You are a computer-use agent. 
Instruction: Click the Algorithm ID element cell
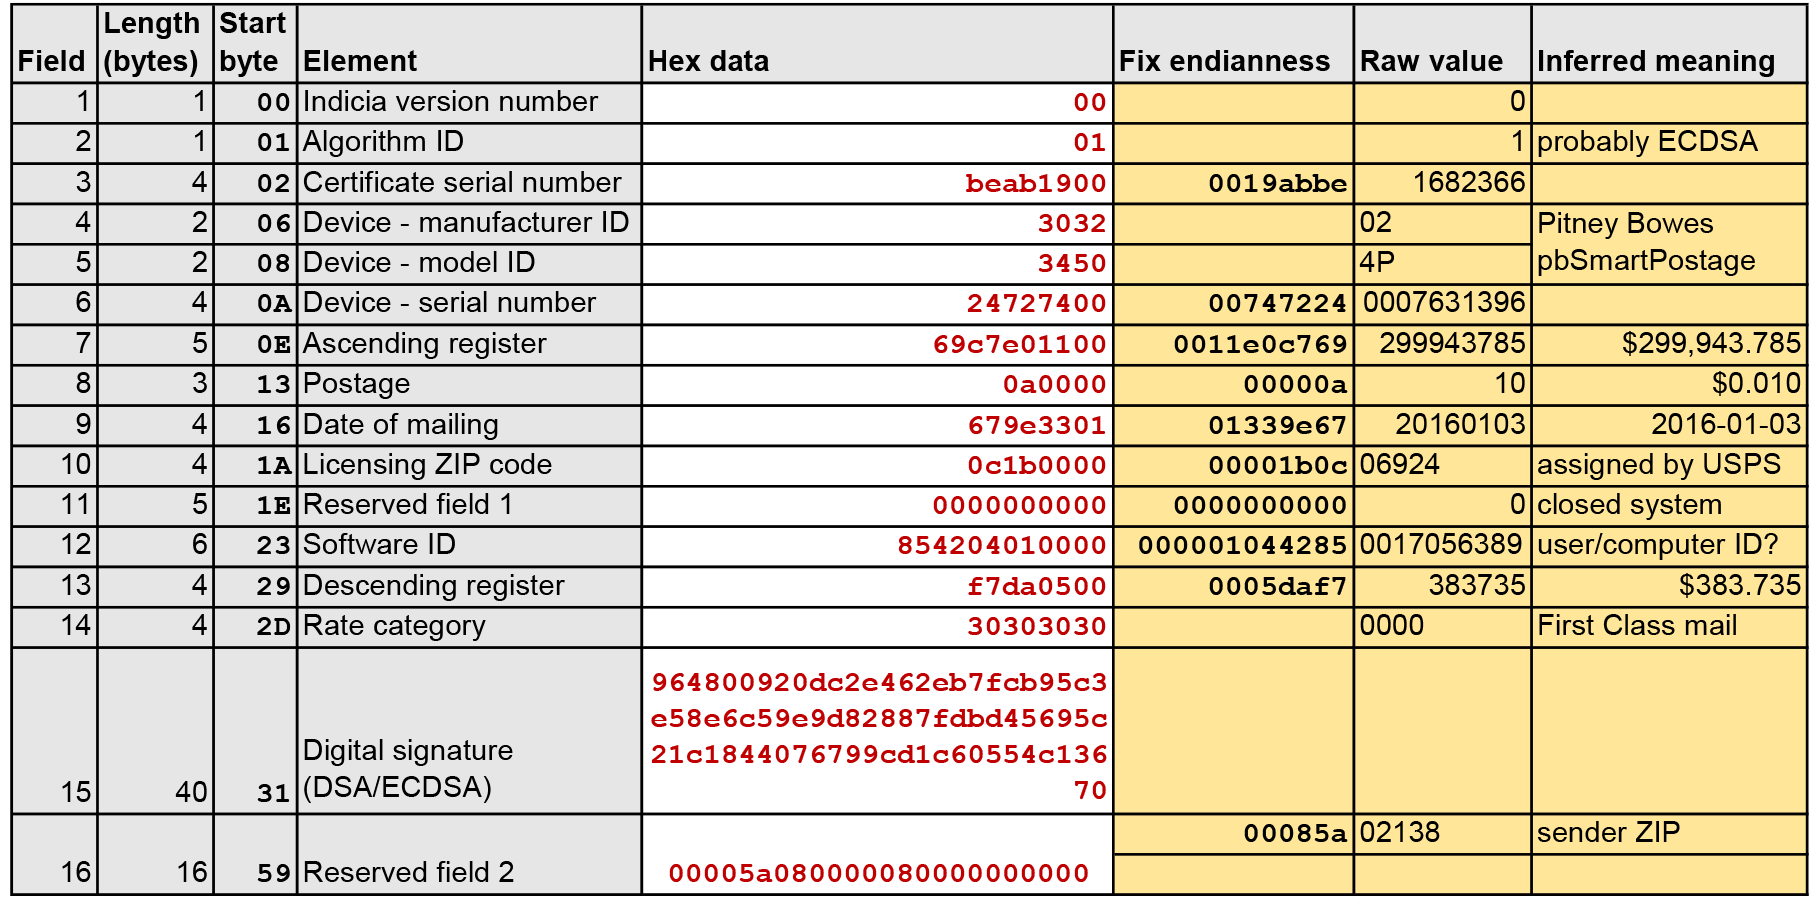(x=469, y=143)
